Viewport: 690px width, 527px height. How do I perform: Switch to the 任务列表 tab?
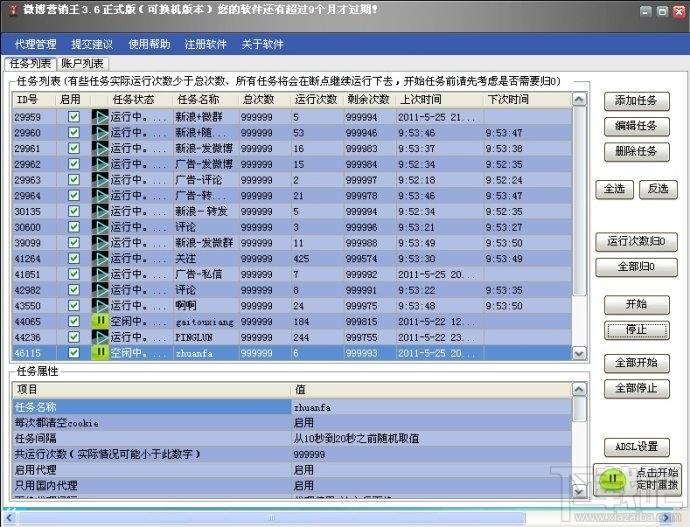coord(30,64)
